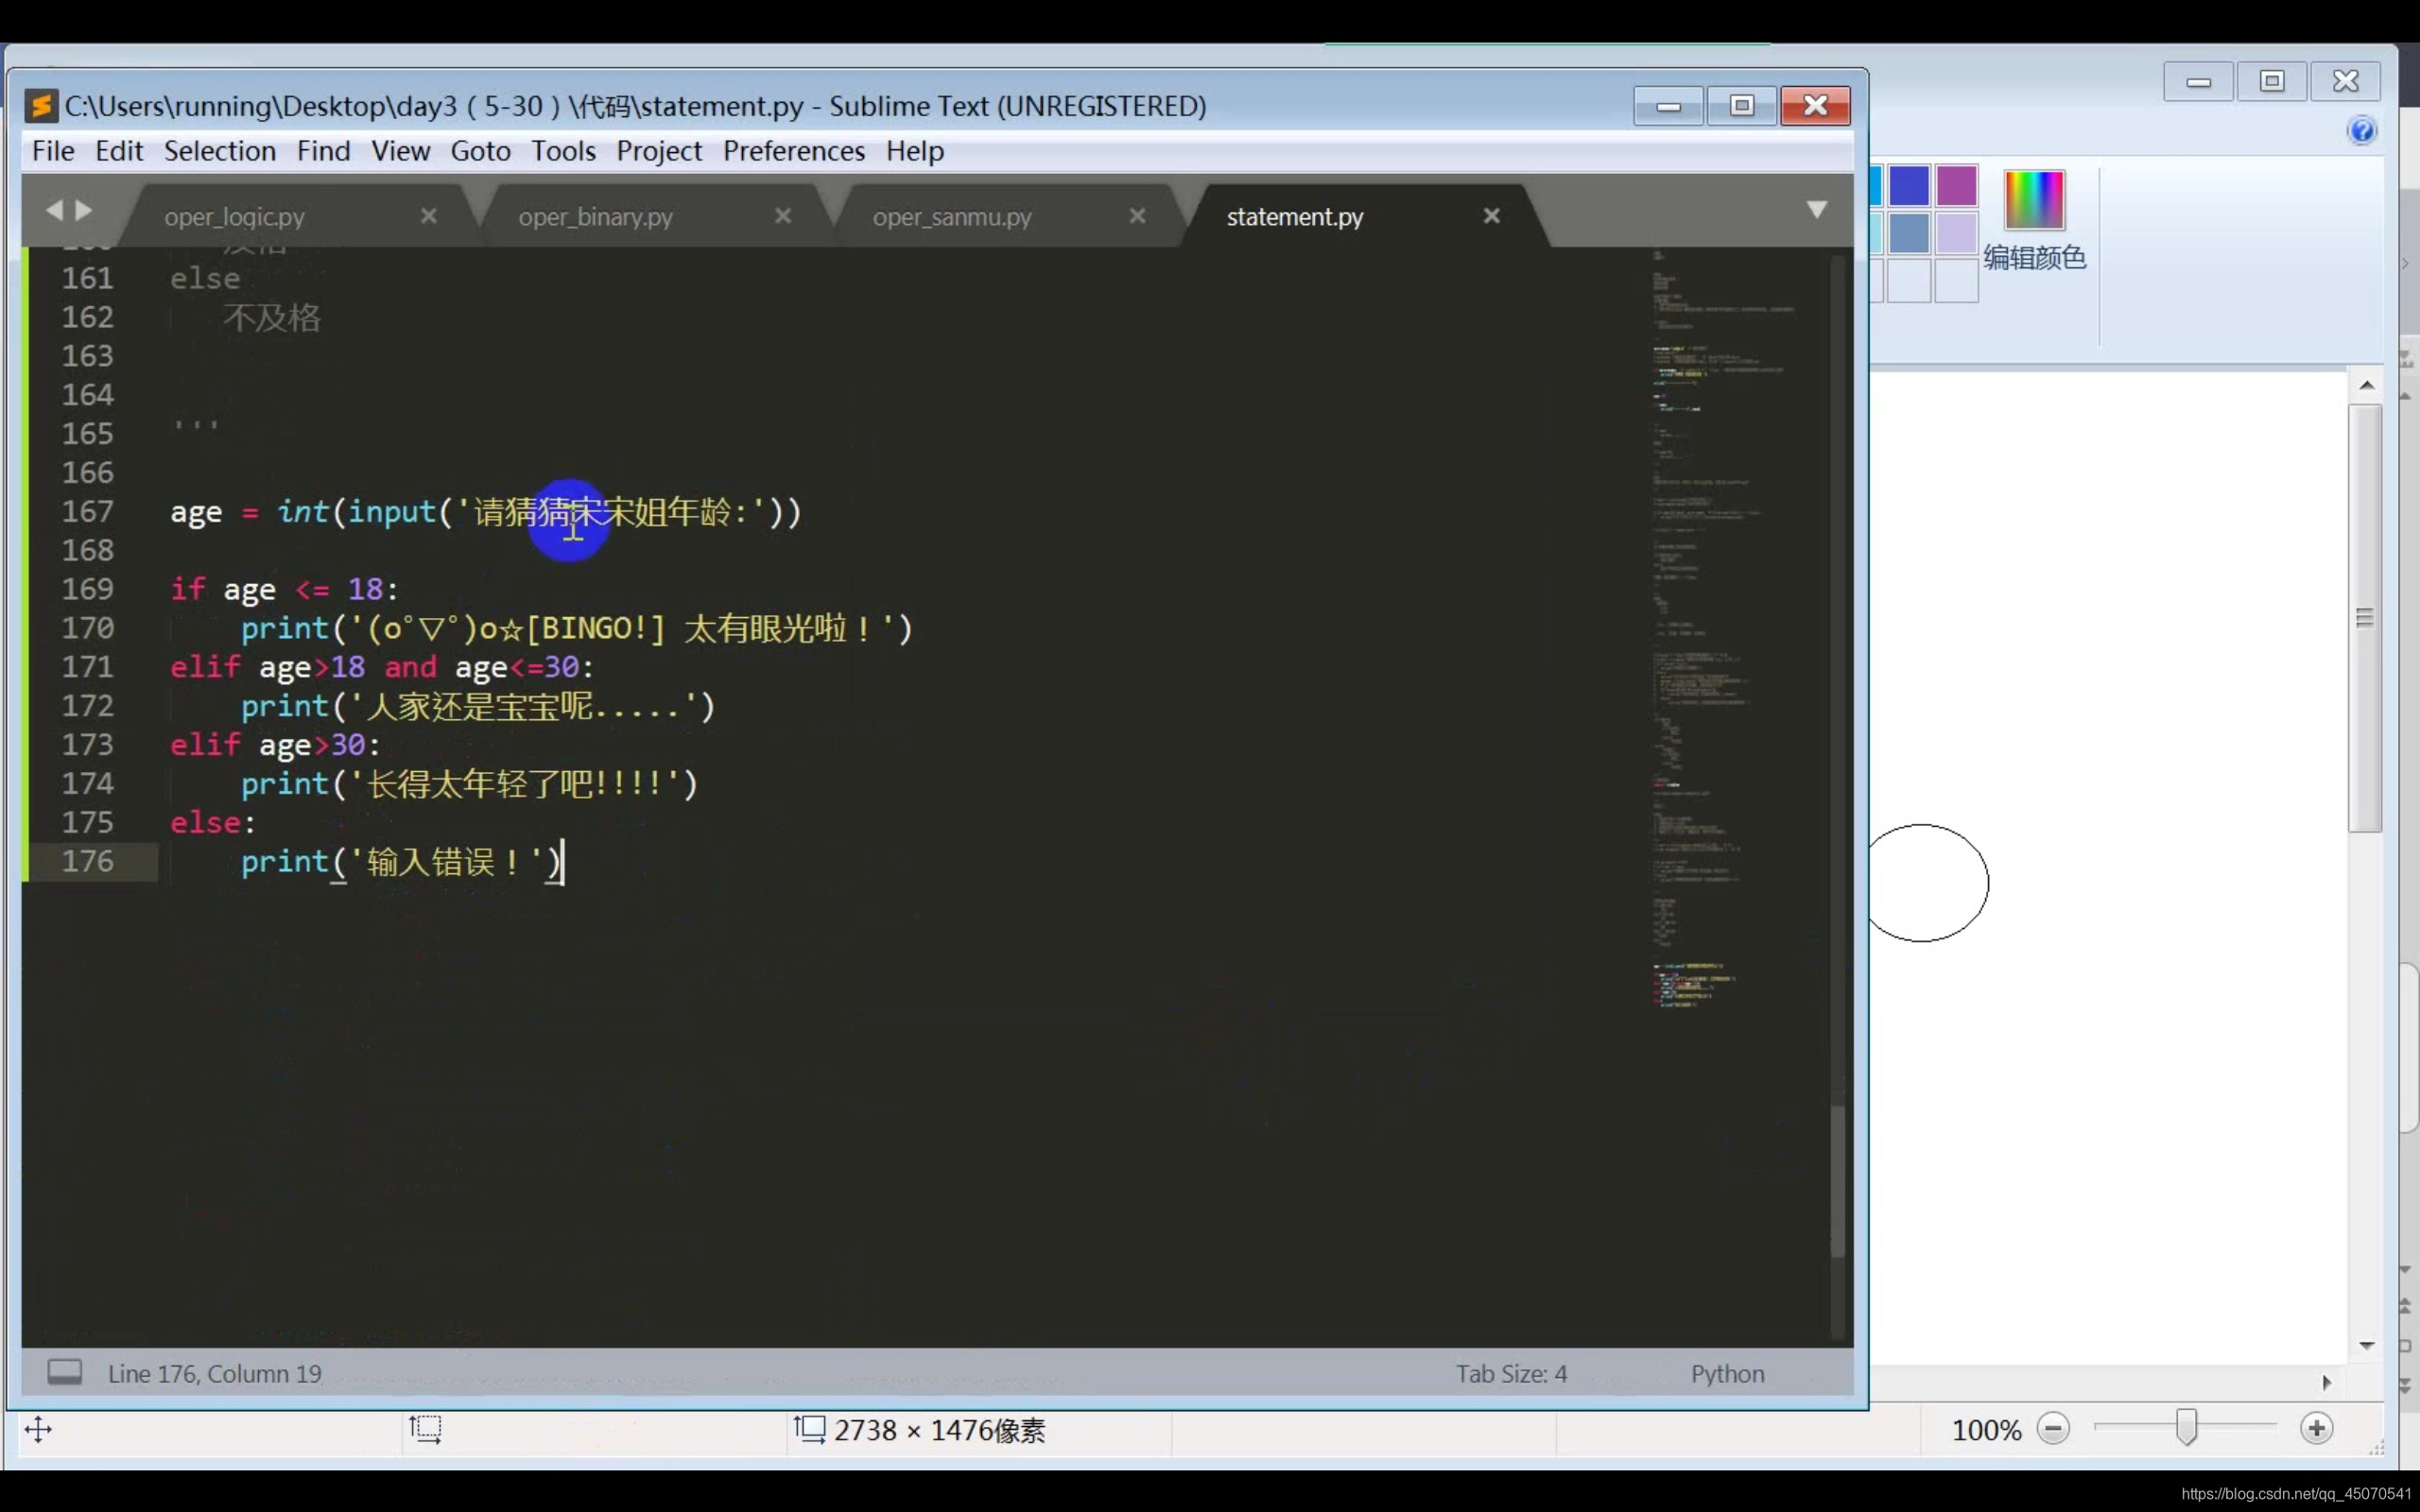Switch to the oper_logic.py tab
The width and height of the screenshot is (2420, 1512).
234,217
